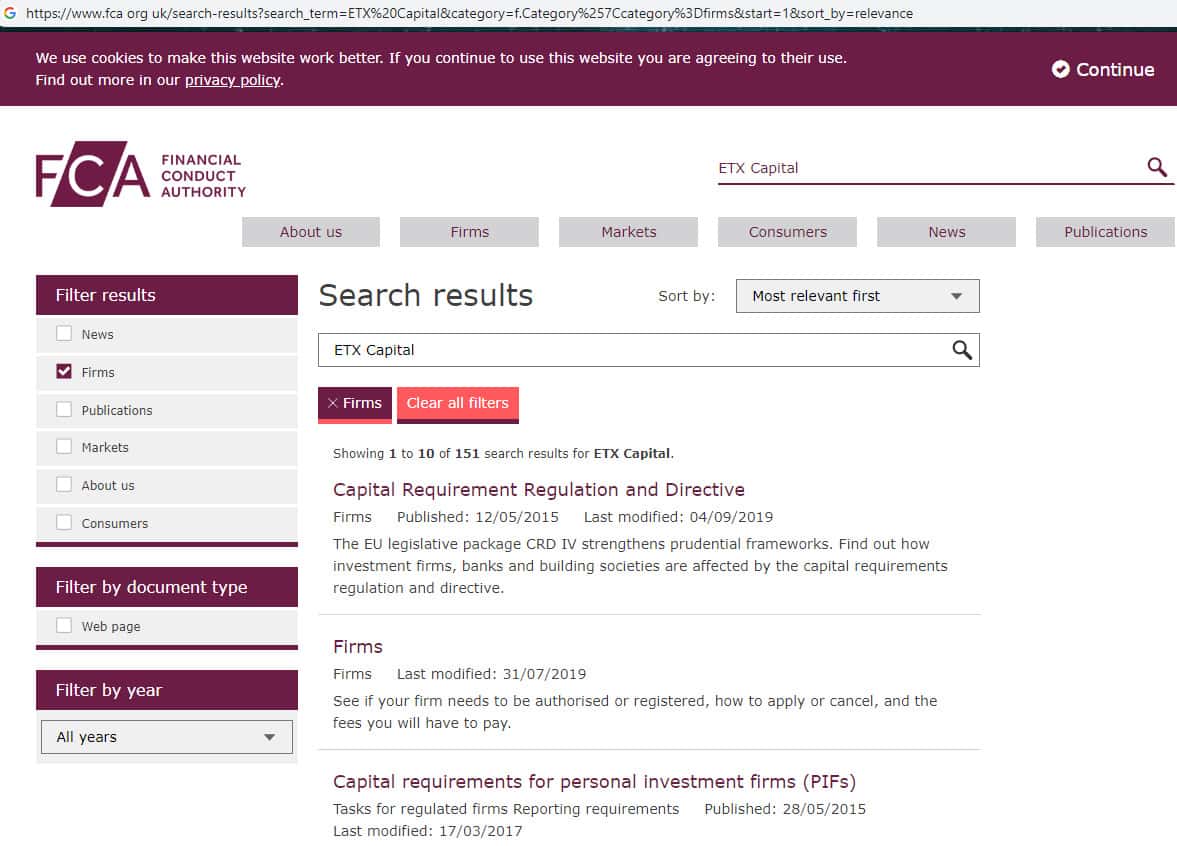Image resolution: width=1177 pixels, height=846 pixels.
Task: Click the results search box magnifier icon
Action: point(962,350)
